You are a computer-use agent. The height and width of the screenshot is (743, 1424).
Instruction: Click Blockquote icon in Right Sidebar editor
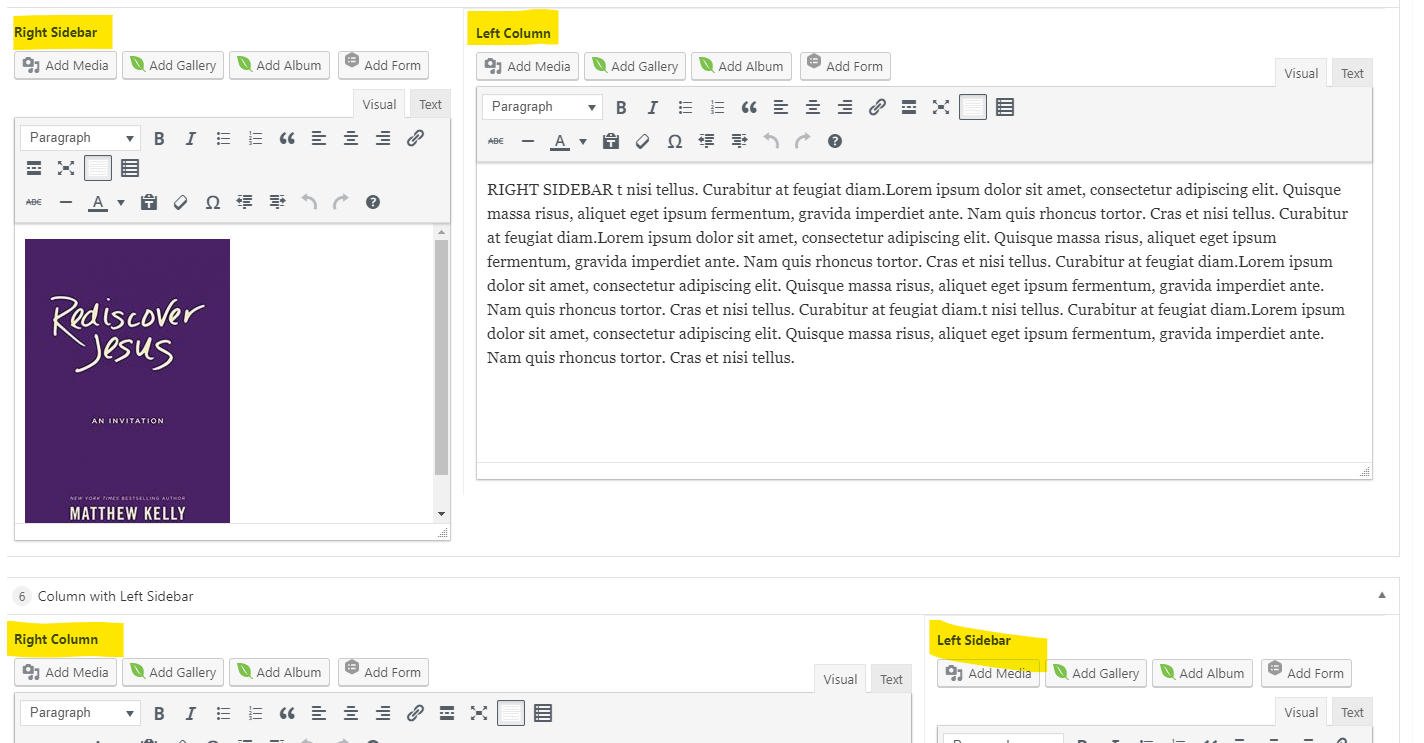tap(287, 139)
